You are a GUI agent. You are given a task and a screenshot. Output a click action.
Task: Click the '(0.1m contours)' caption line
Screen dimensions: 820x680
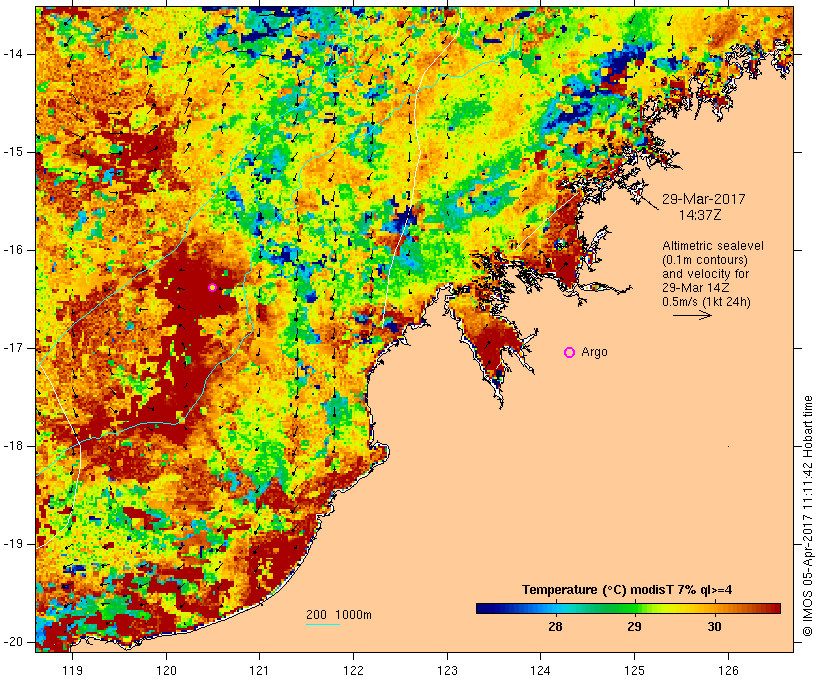[705, 260]
